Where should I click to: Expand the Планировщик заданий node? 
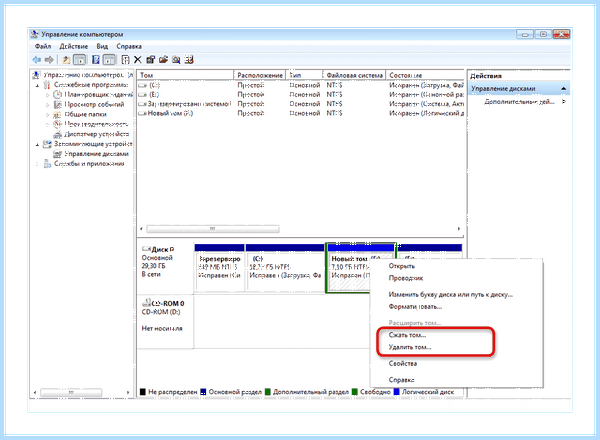47,95
